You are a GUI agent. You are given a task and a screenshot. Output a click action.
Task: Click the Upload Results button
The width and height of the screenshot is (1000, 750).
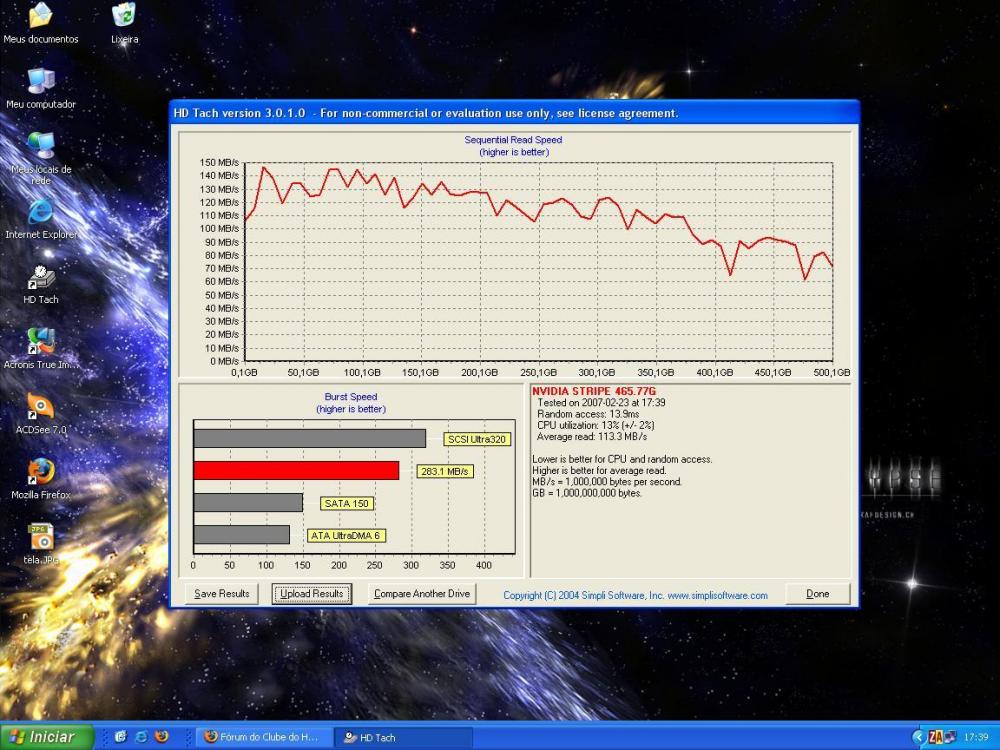tap(312, 594)
